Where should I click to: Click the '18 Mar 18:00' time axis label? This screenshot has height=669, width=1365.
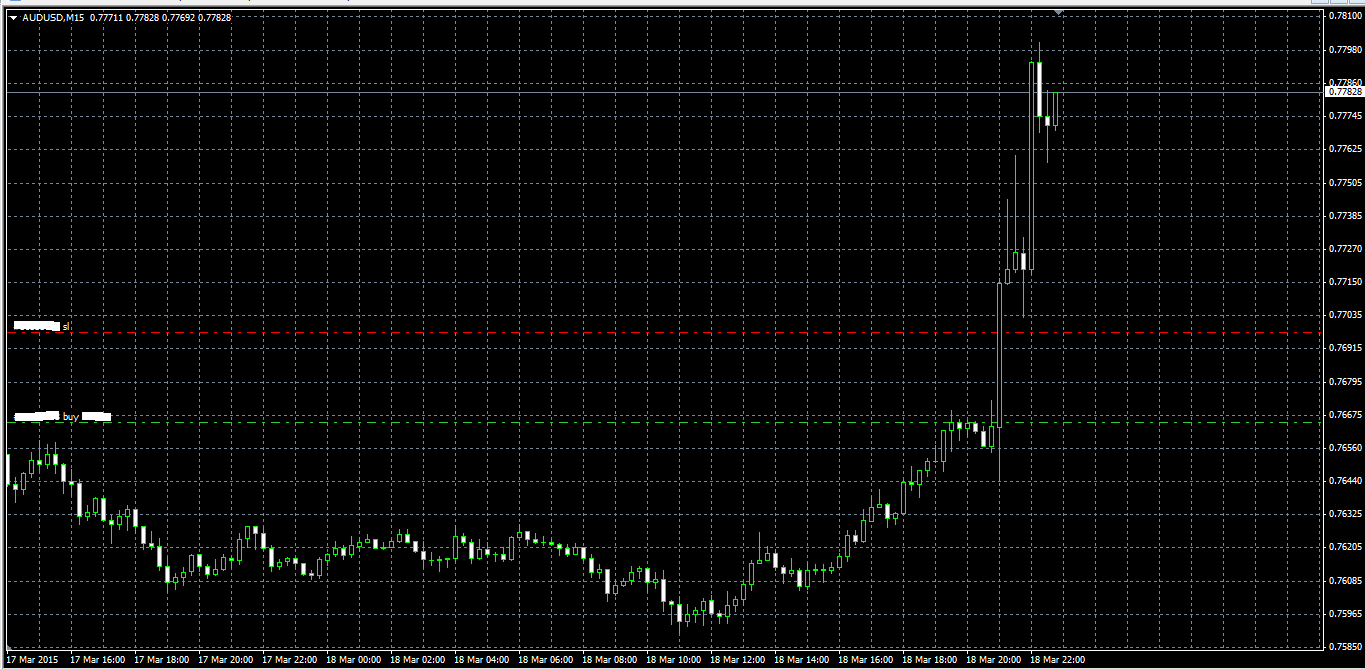tap(930, 660)
